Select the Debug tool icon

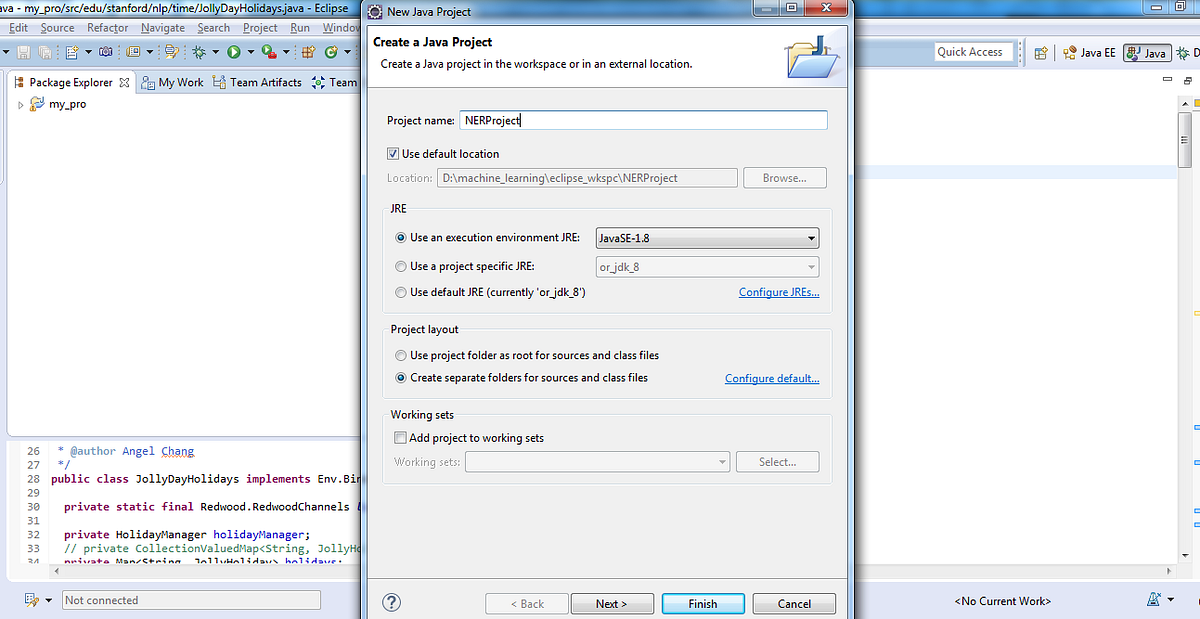click(x=200, y=50)
